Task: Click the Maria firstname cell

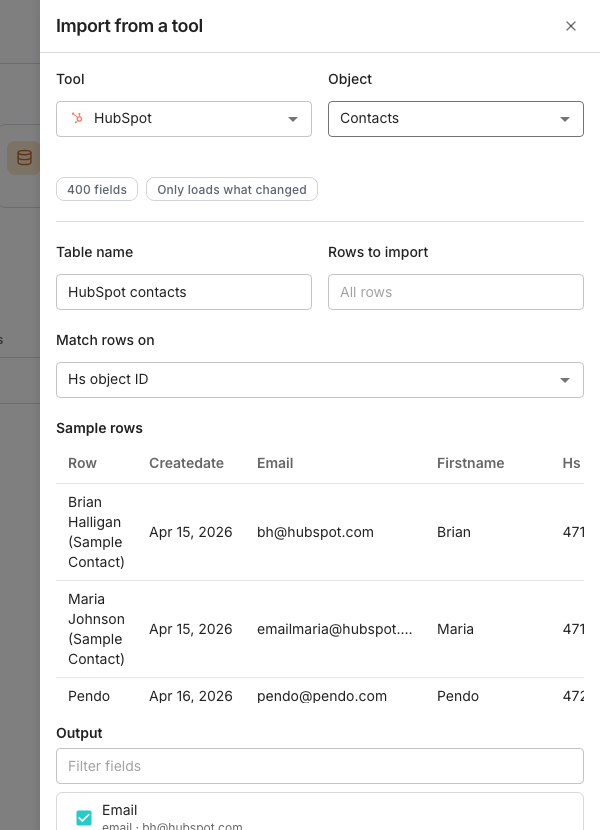Action: (455, 629)
